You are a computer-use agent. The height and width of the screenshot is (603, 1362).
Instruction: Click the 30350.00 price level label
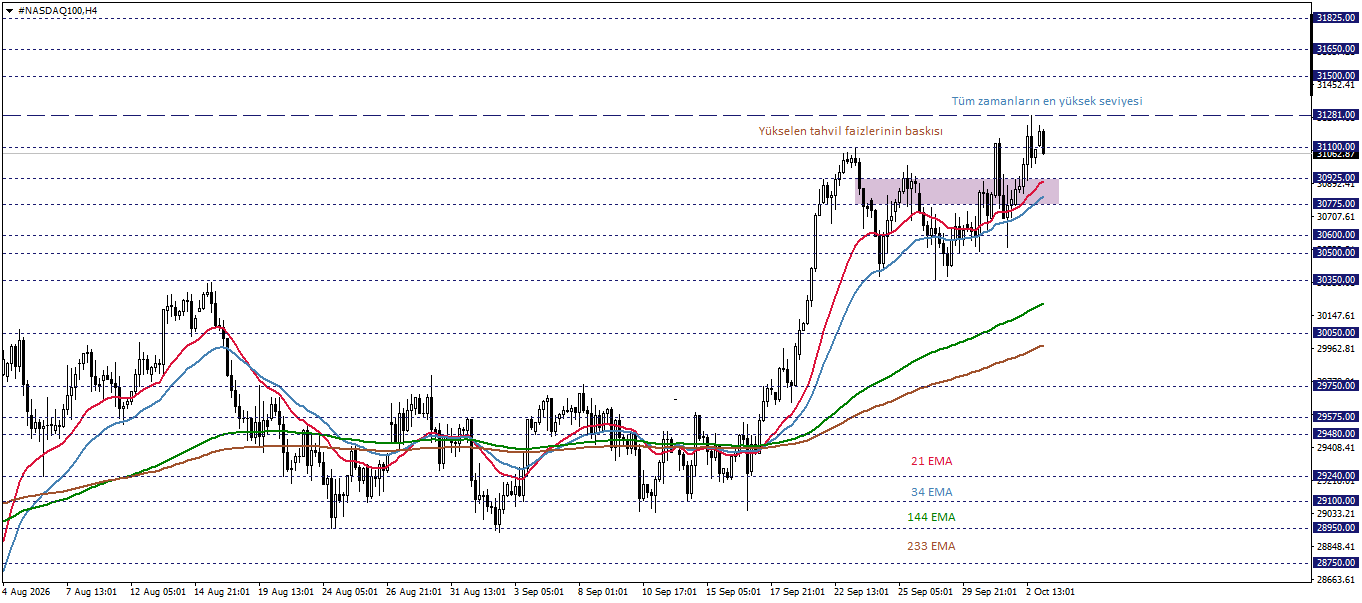(1335, 280)
